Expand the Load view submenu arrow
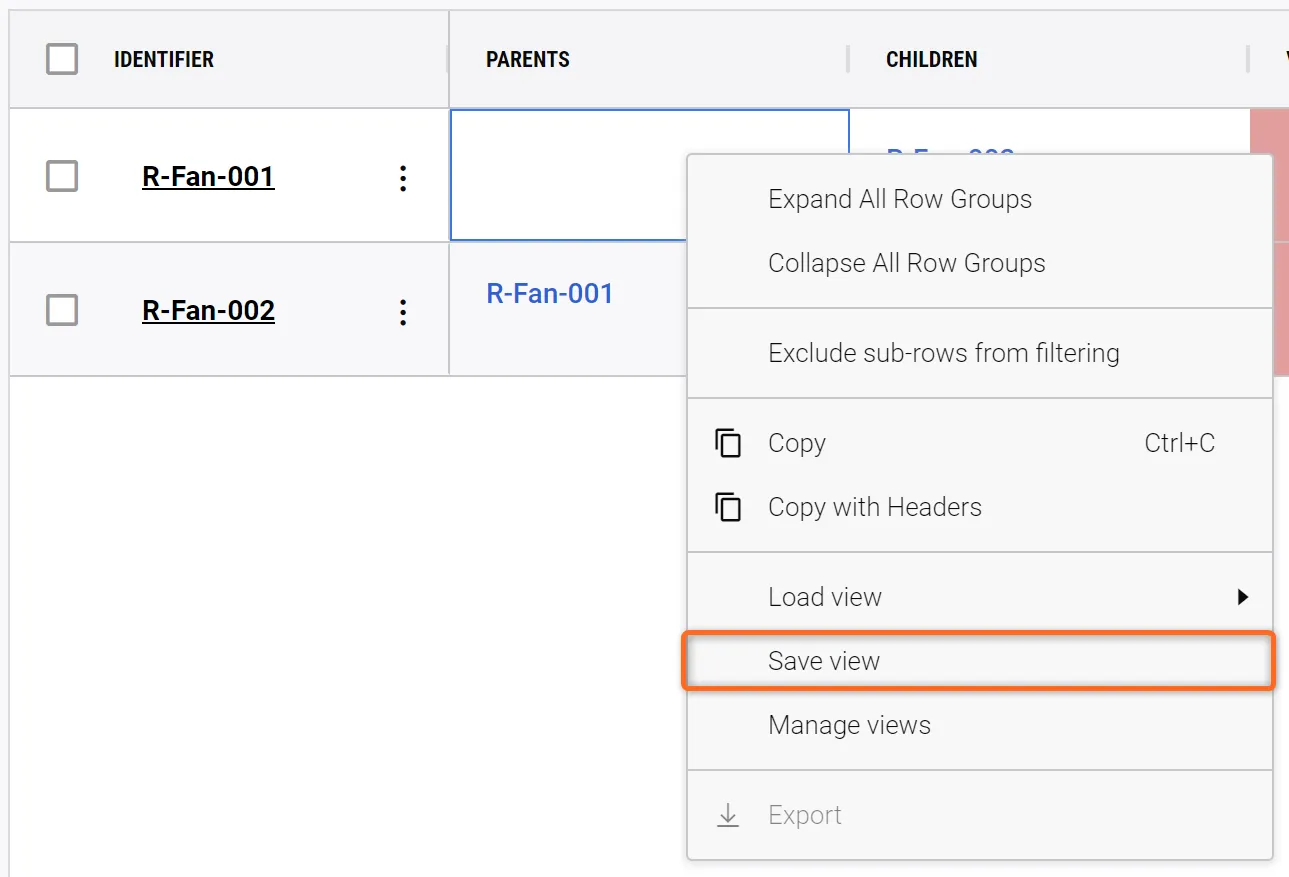This screenshot has height=877, width=1289. 1242,597
